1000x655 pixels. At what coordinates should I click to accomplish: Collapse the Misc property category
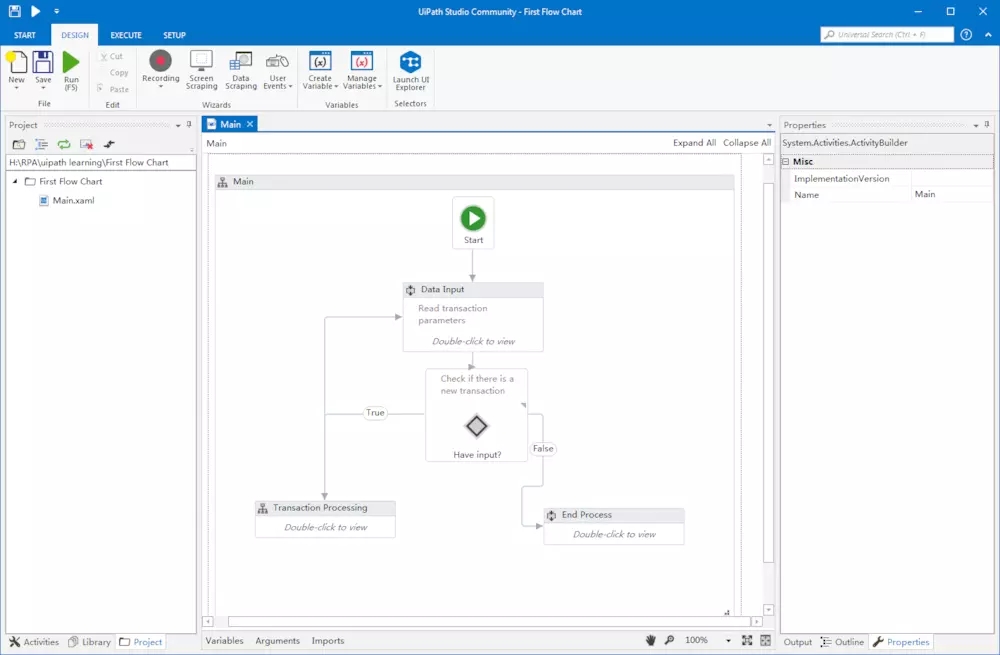(786, 162)
